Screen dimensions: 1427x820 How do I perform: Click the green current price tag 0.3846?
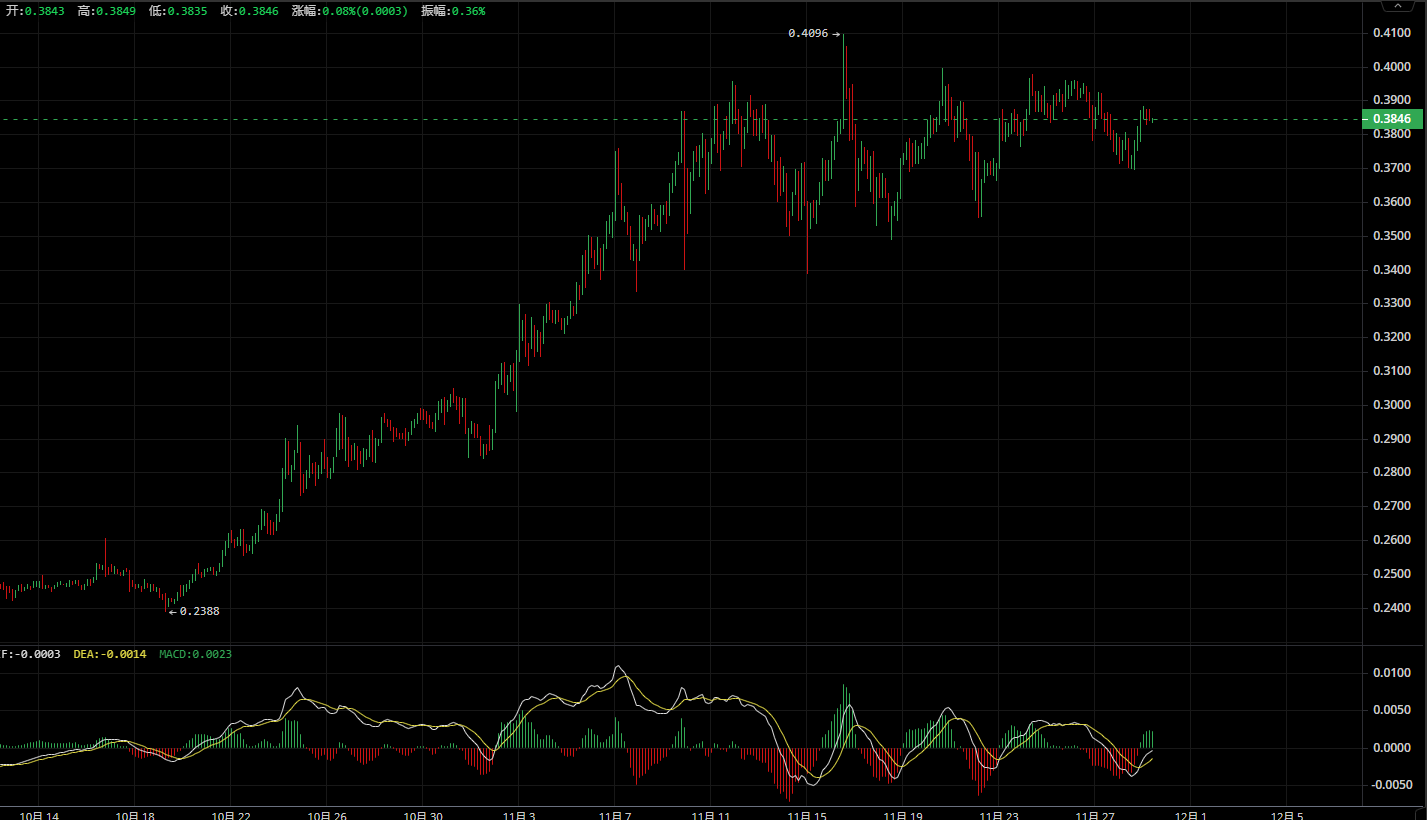tap(1391, 119)
